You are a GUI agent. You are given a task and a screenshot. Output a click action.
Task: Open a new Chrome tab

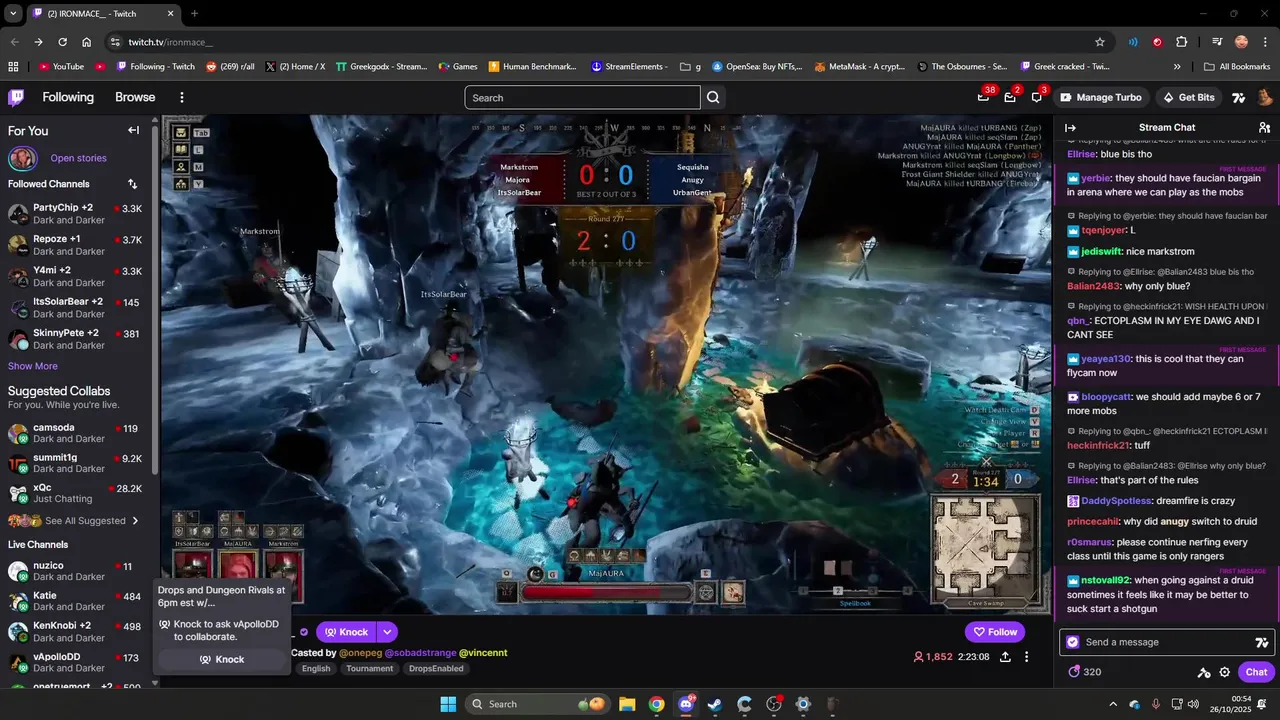point(195,14)
